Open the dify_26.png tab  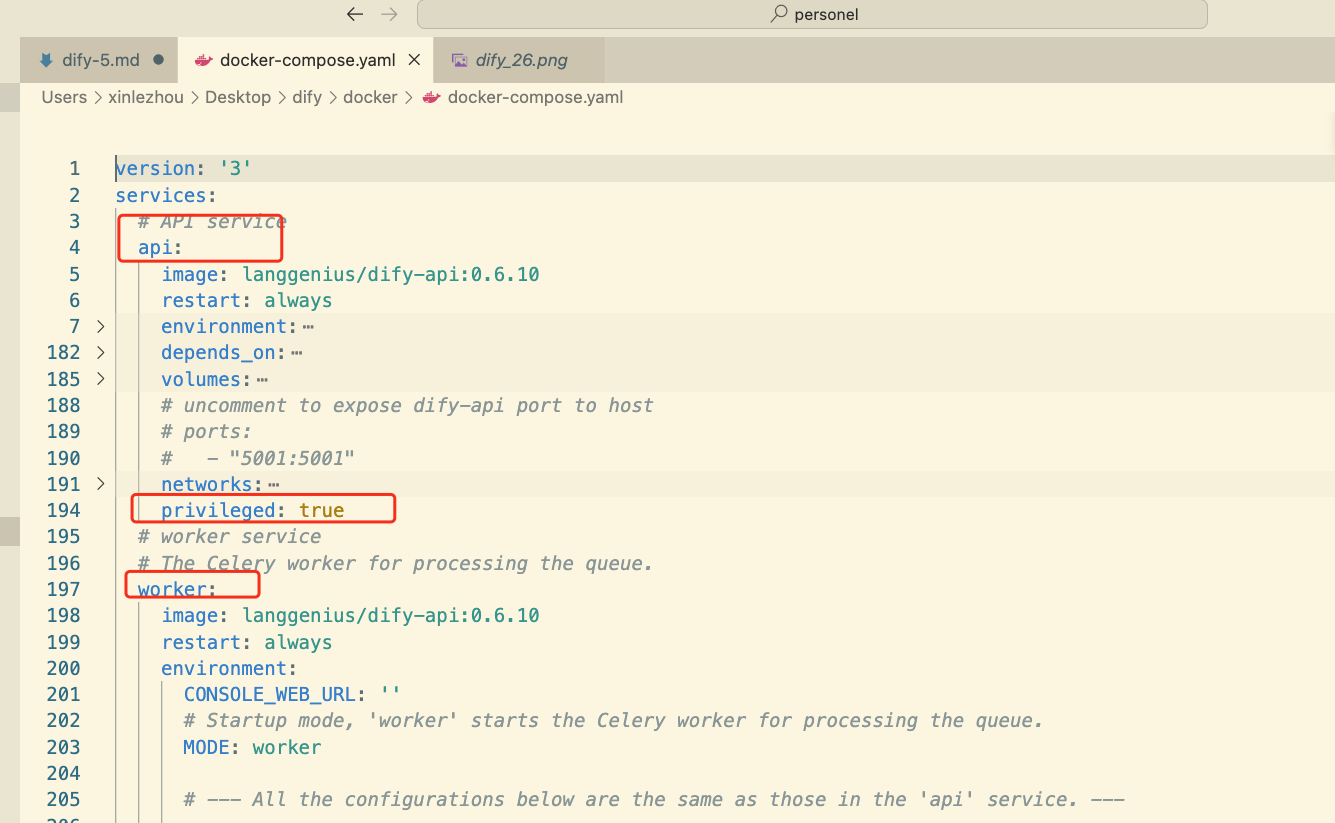pyautogui.click(x=521, y=60)
